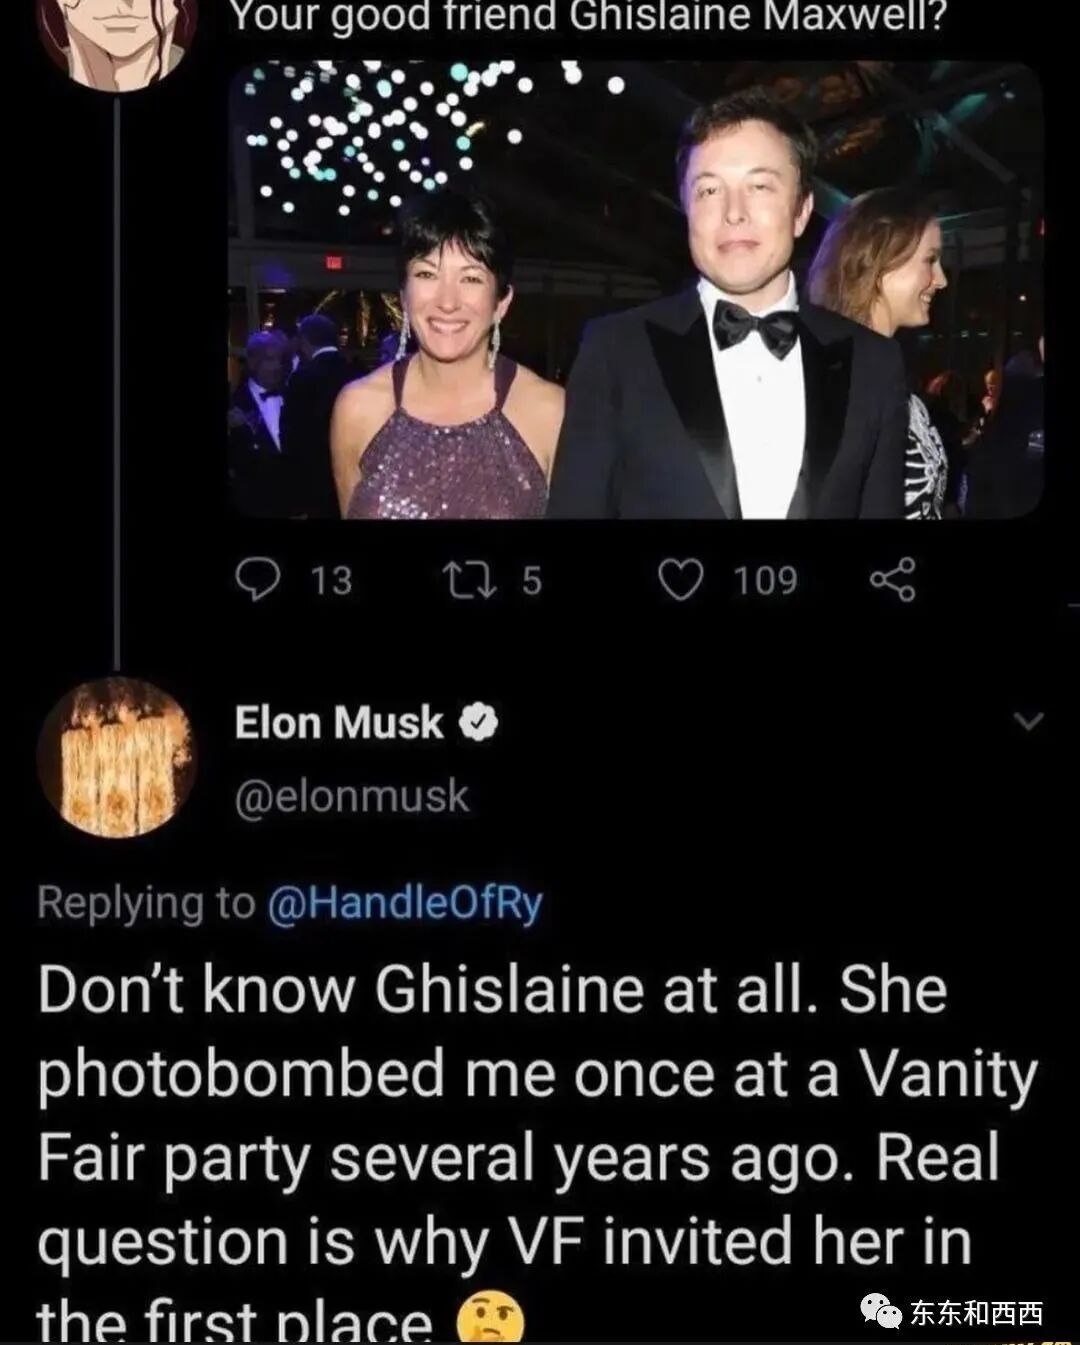Click the 109 likes count
The image size is (1080, 1345).
[x=766, y=580]
